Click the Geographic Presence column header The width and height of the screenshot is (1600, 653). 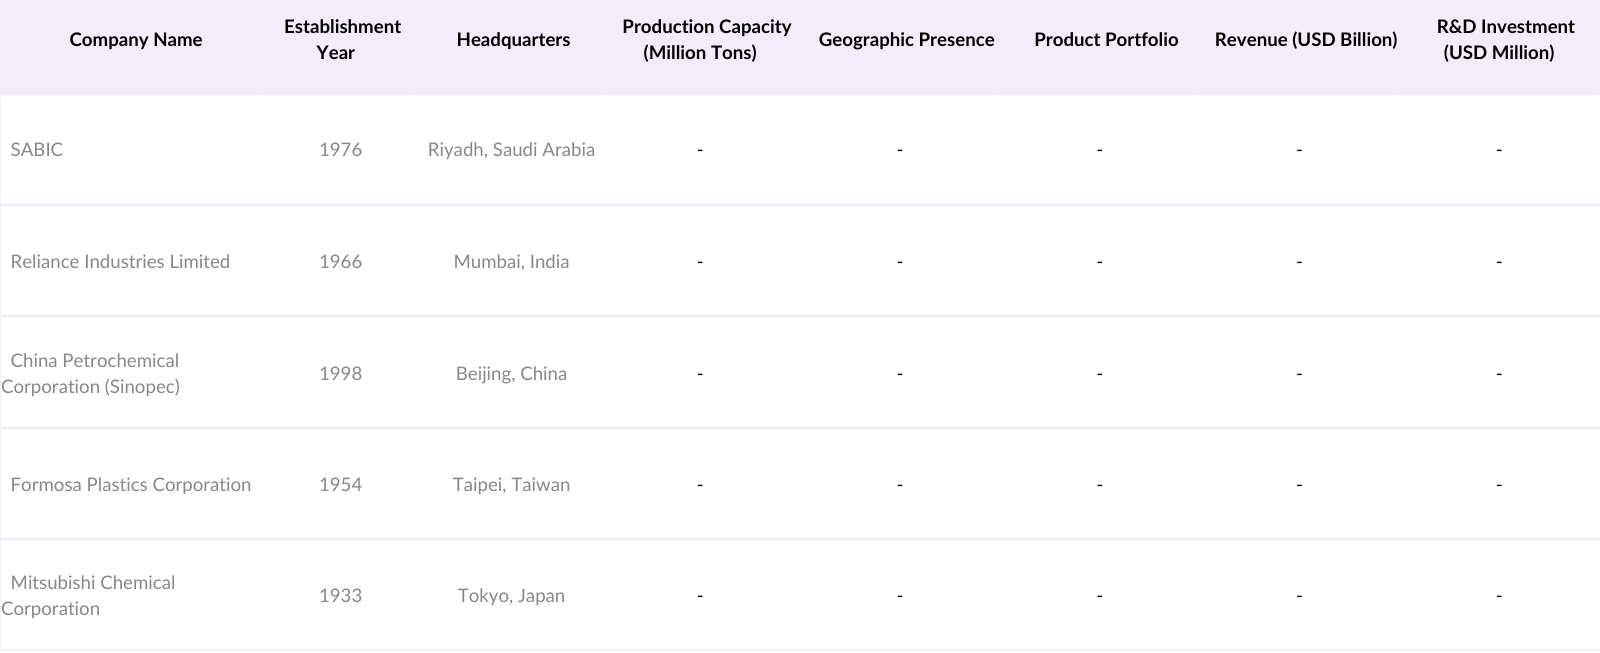click(906, 40)
